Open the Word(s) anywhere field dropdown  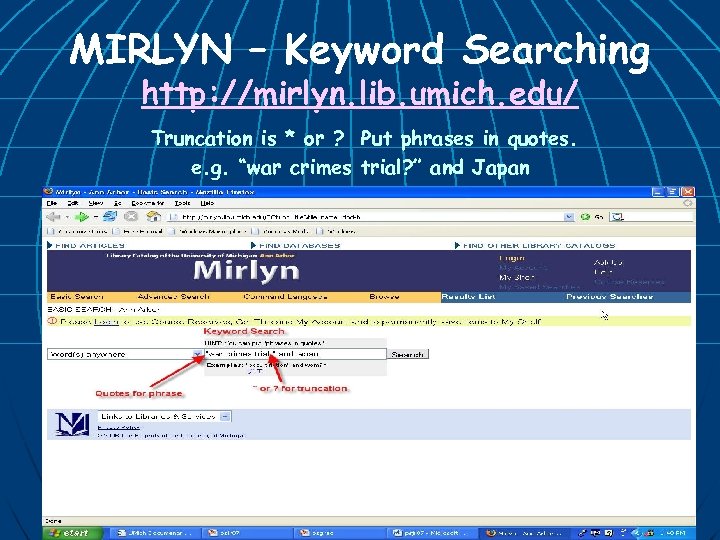click(197, 354)
